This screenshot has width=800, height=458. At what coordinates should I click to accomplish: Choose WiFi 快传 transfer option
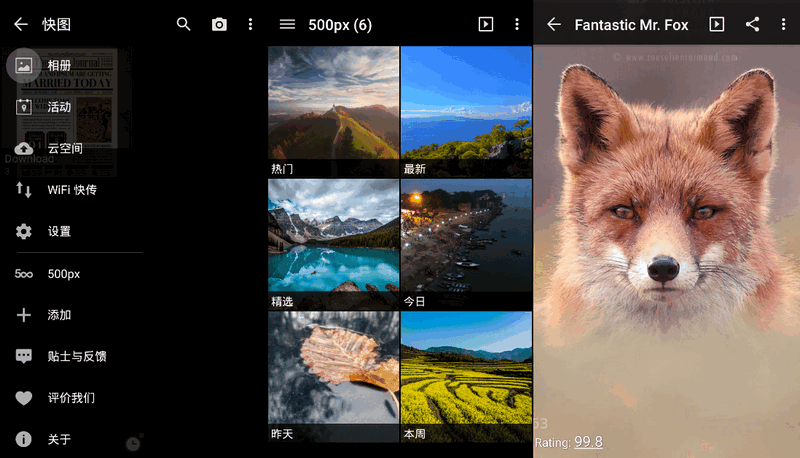(71, 190)
